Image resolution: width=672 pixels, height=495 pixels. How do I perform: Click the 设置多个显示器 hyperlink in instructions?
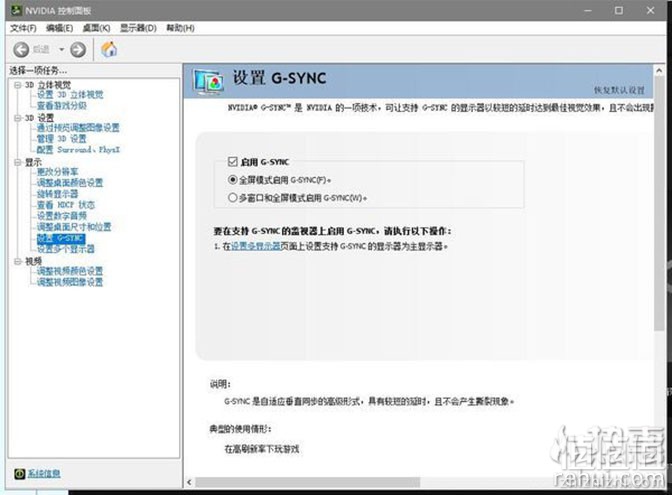(255, 246)
